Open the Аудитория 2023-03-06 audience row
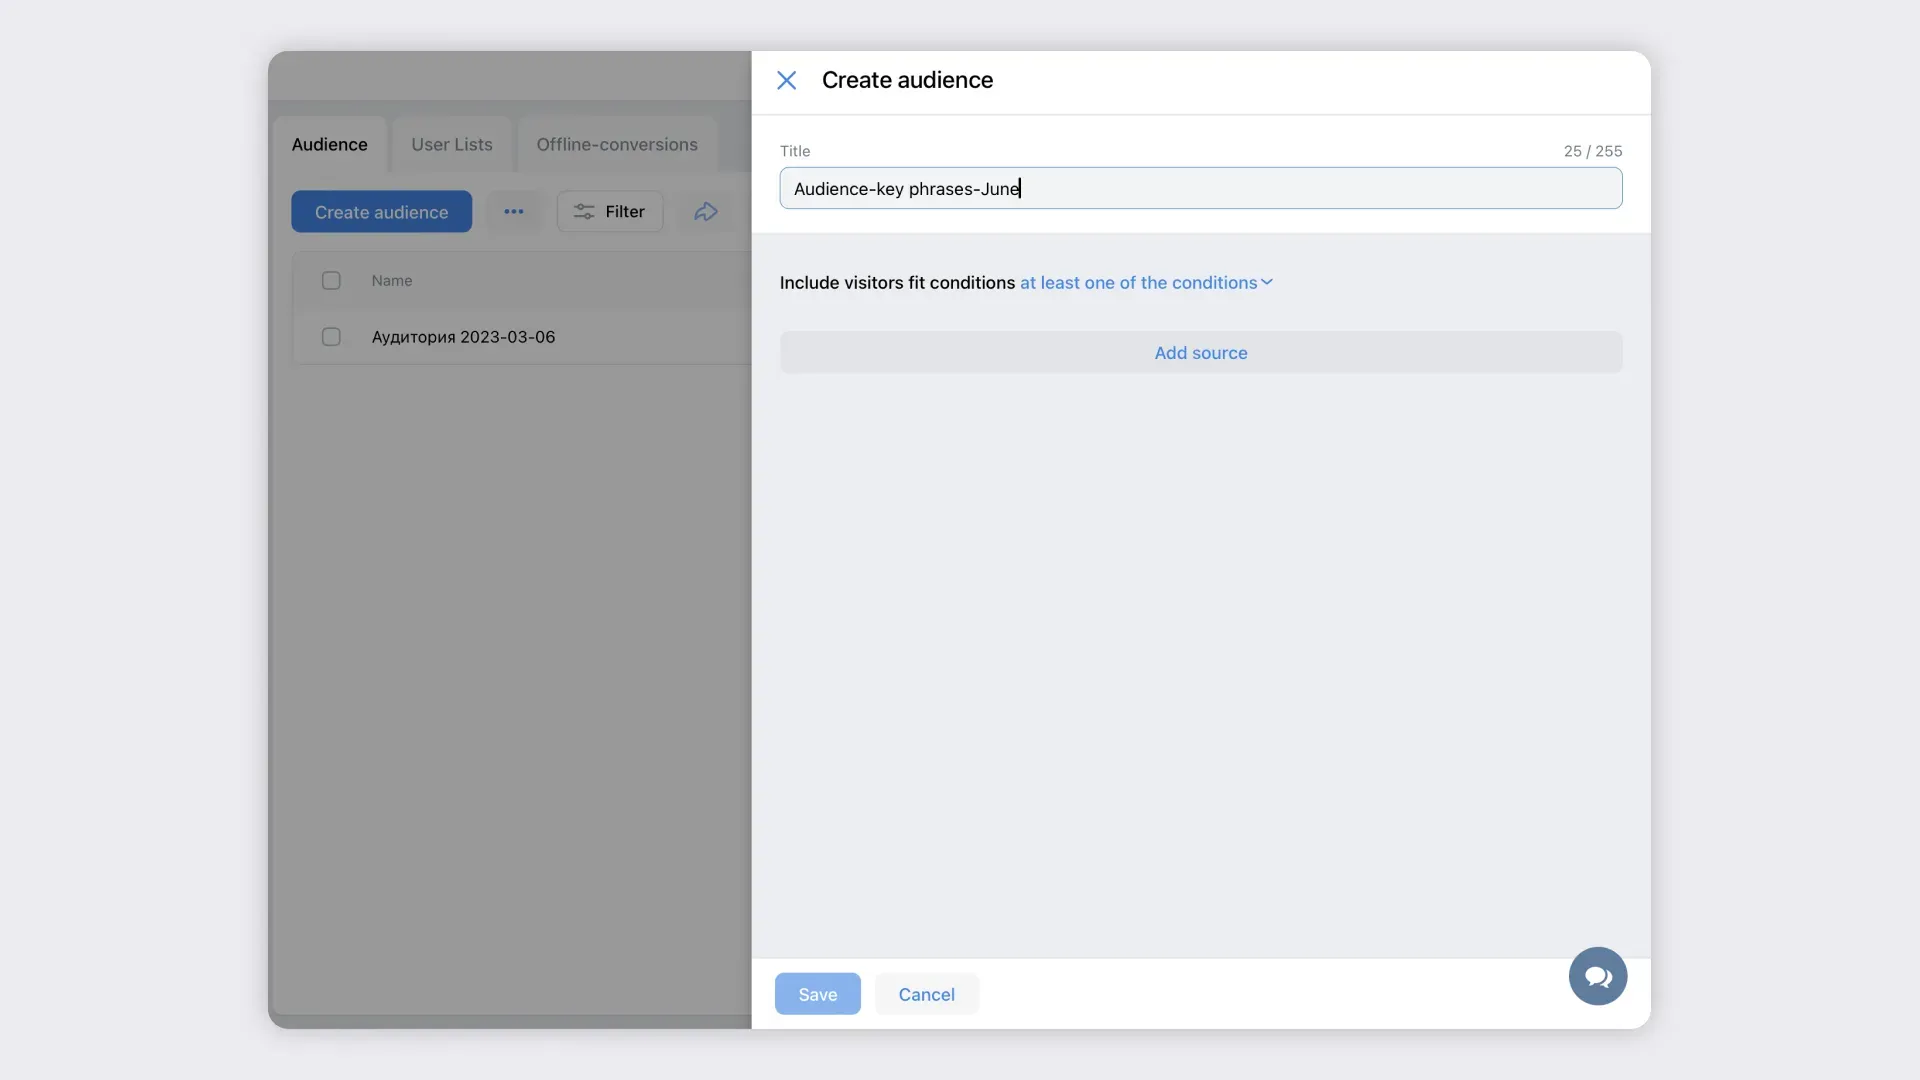 tap(463, 337)
